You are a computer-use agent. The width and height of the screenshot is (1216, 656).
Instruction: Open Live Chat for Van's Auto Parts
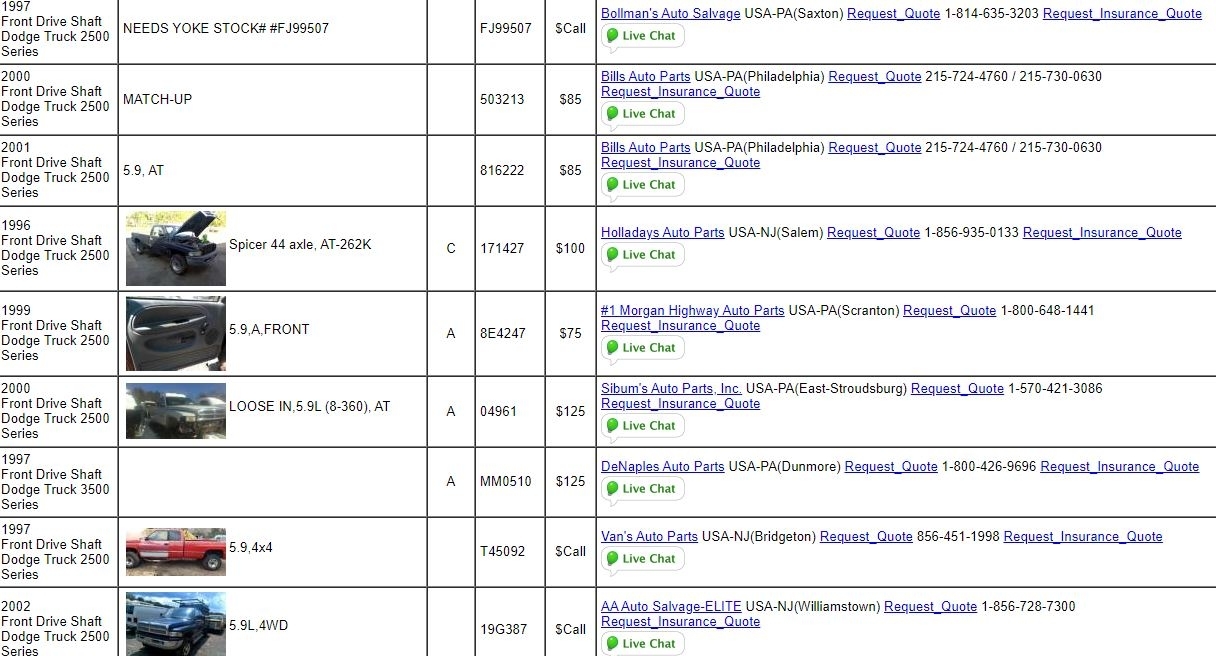[x=643, y=559]
